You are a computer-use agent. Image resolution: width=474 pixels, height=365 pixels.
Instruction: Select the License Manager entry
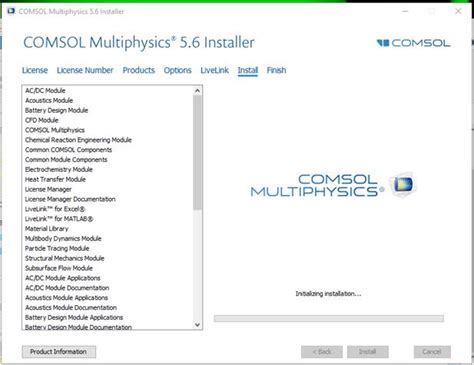(48, 189)
